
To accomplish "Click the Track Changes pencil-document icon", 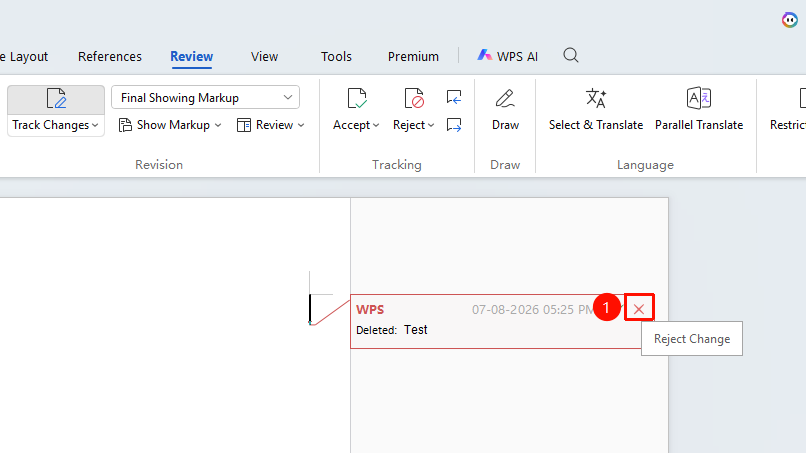I will pyautogui.click(x=56, y=98).
